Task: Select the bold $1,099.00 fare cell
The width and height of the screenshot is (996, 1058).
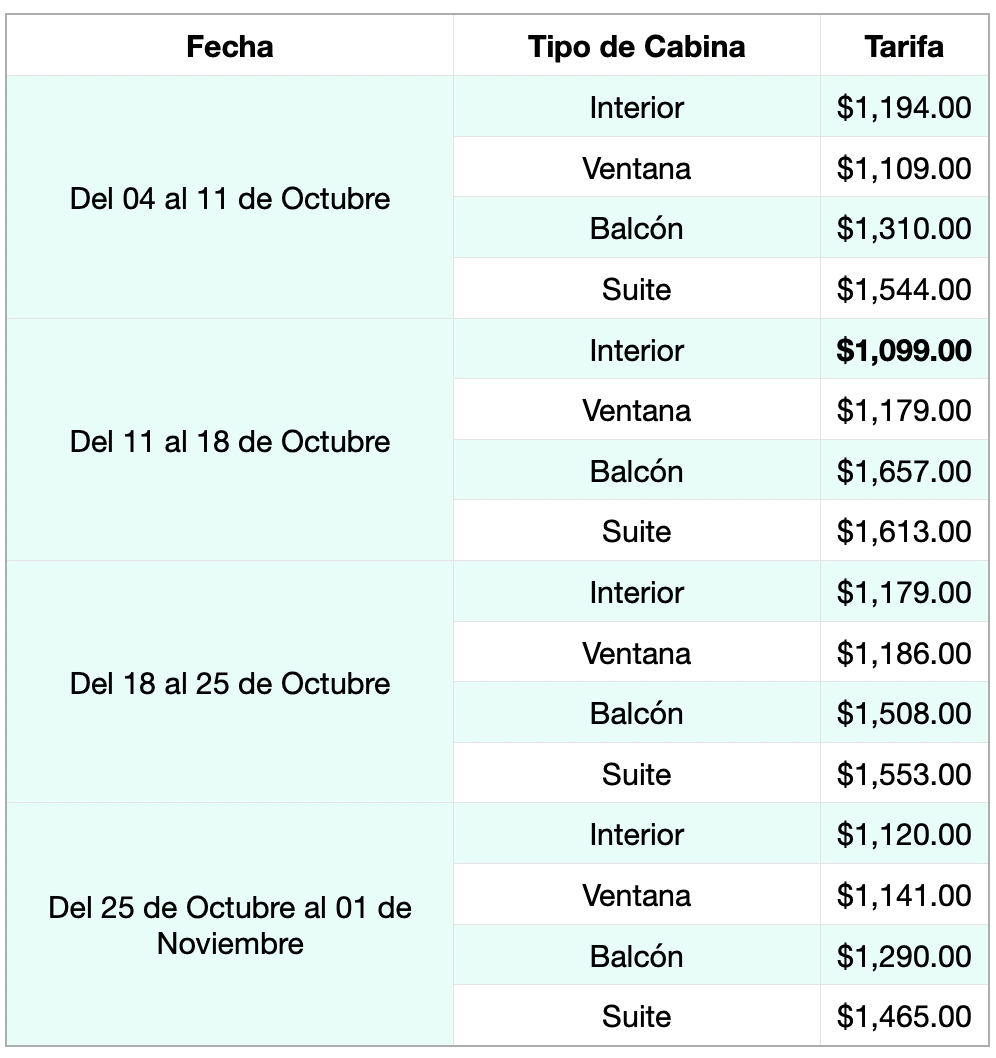Action: click(x=904, y=349)
